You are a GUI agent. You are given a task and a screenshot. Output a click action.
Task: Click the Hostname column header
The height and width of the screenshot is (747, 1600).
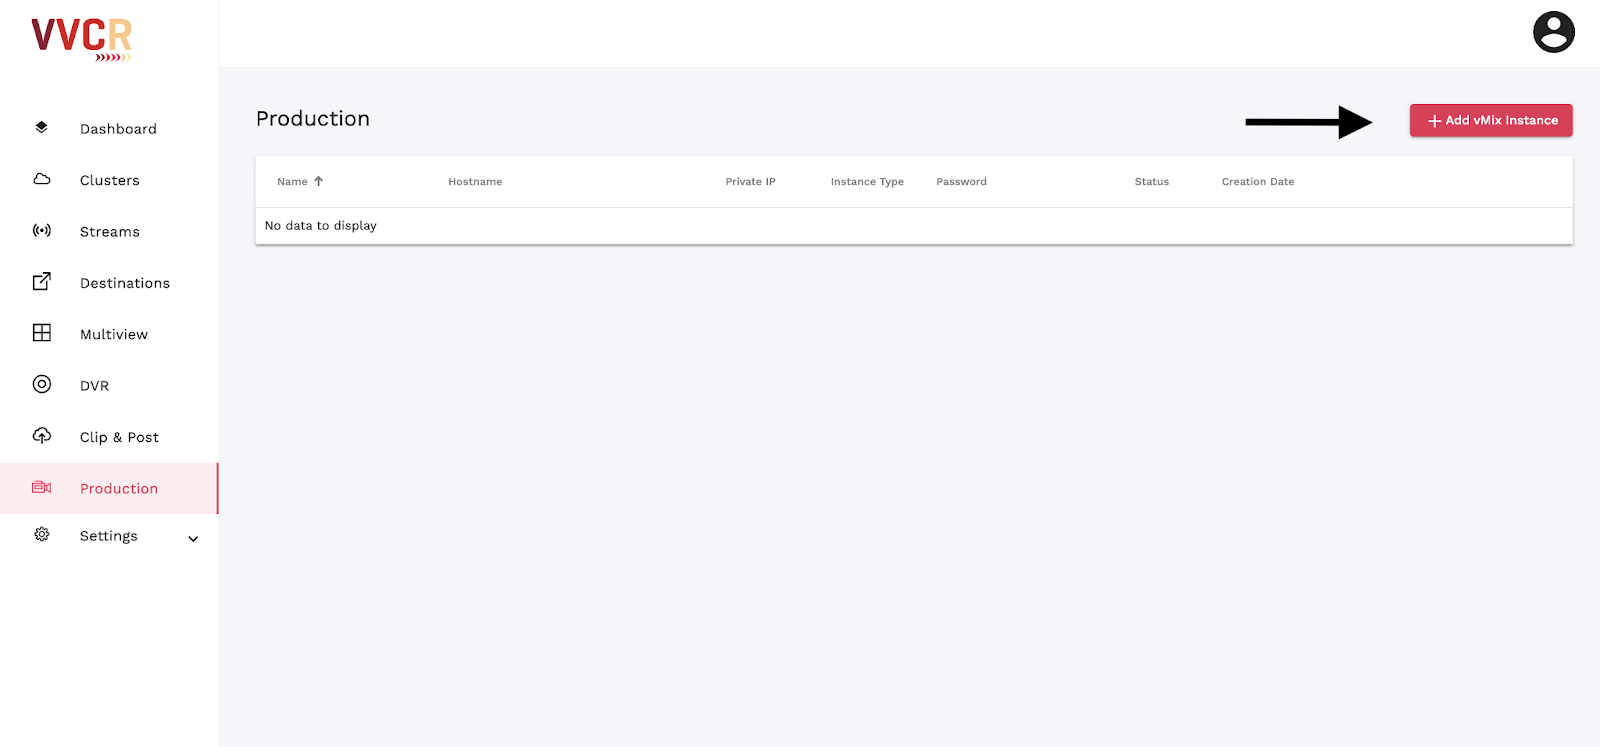[x=475, y=182]
